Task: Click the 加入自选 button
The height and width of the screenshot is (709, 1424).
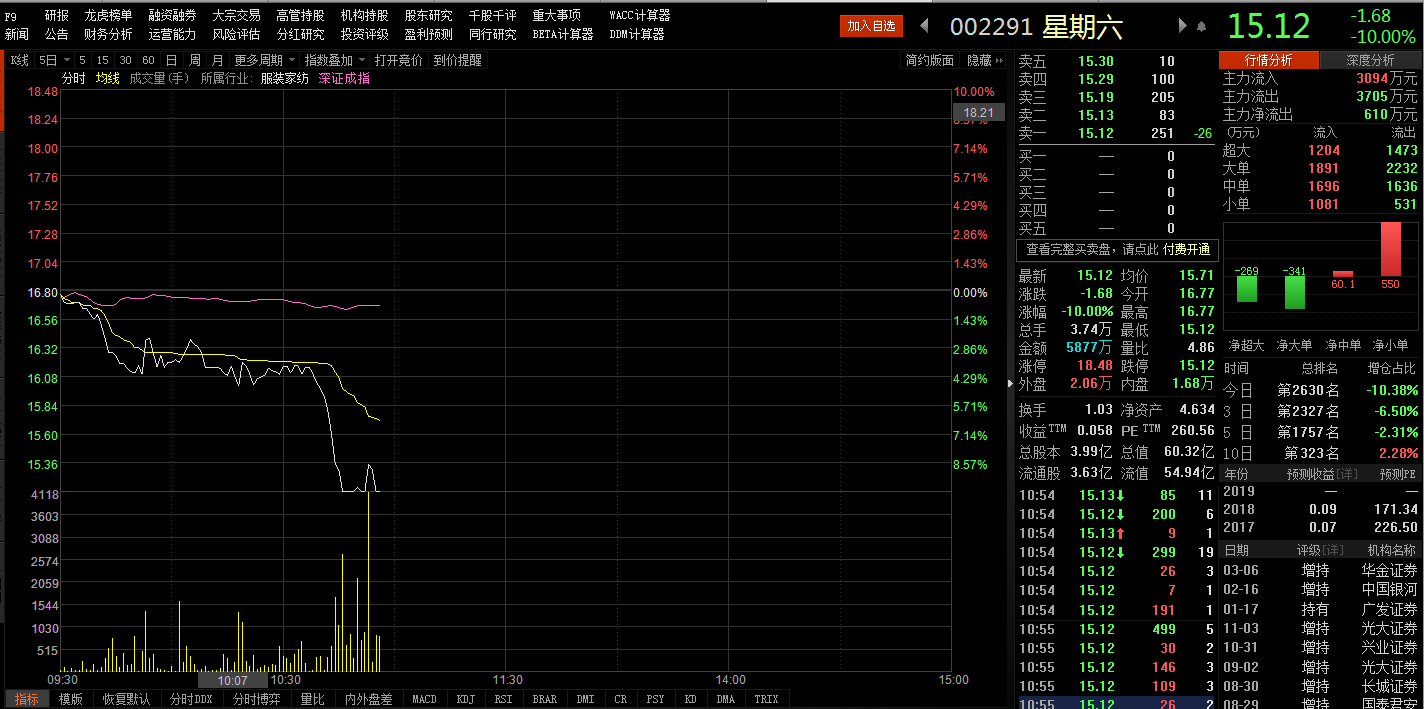Action: click(x=871, y=26)
